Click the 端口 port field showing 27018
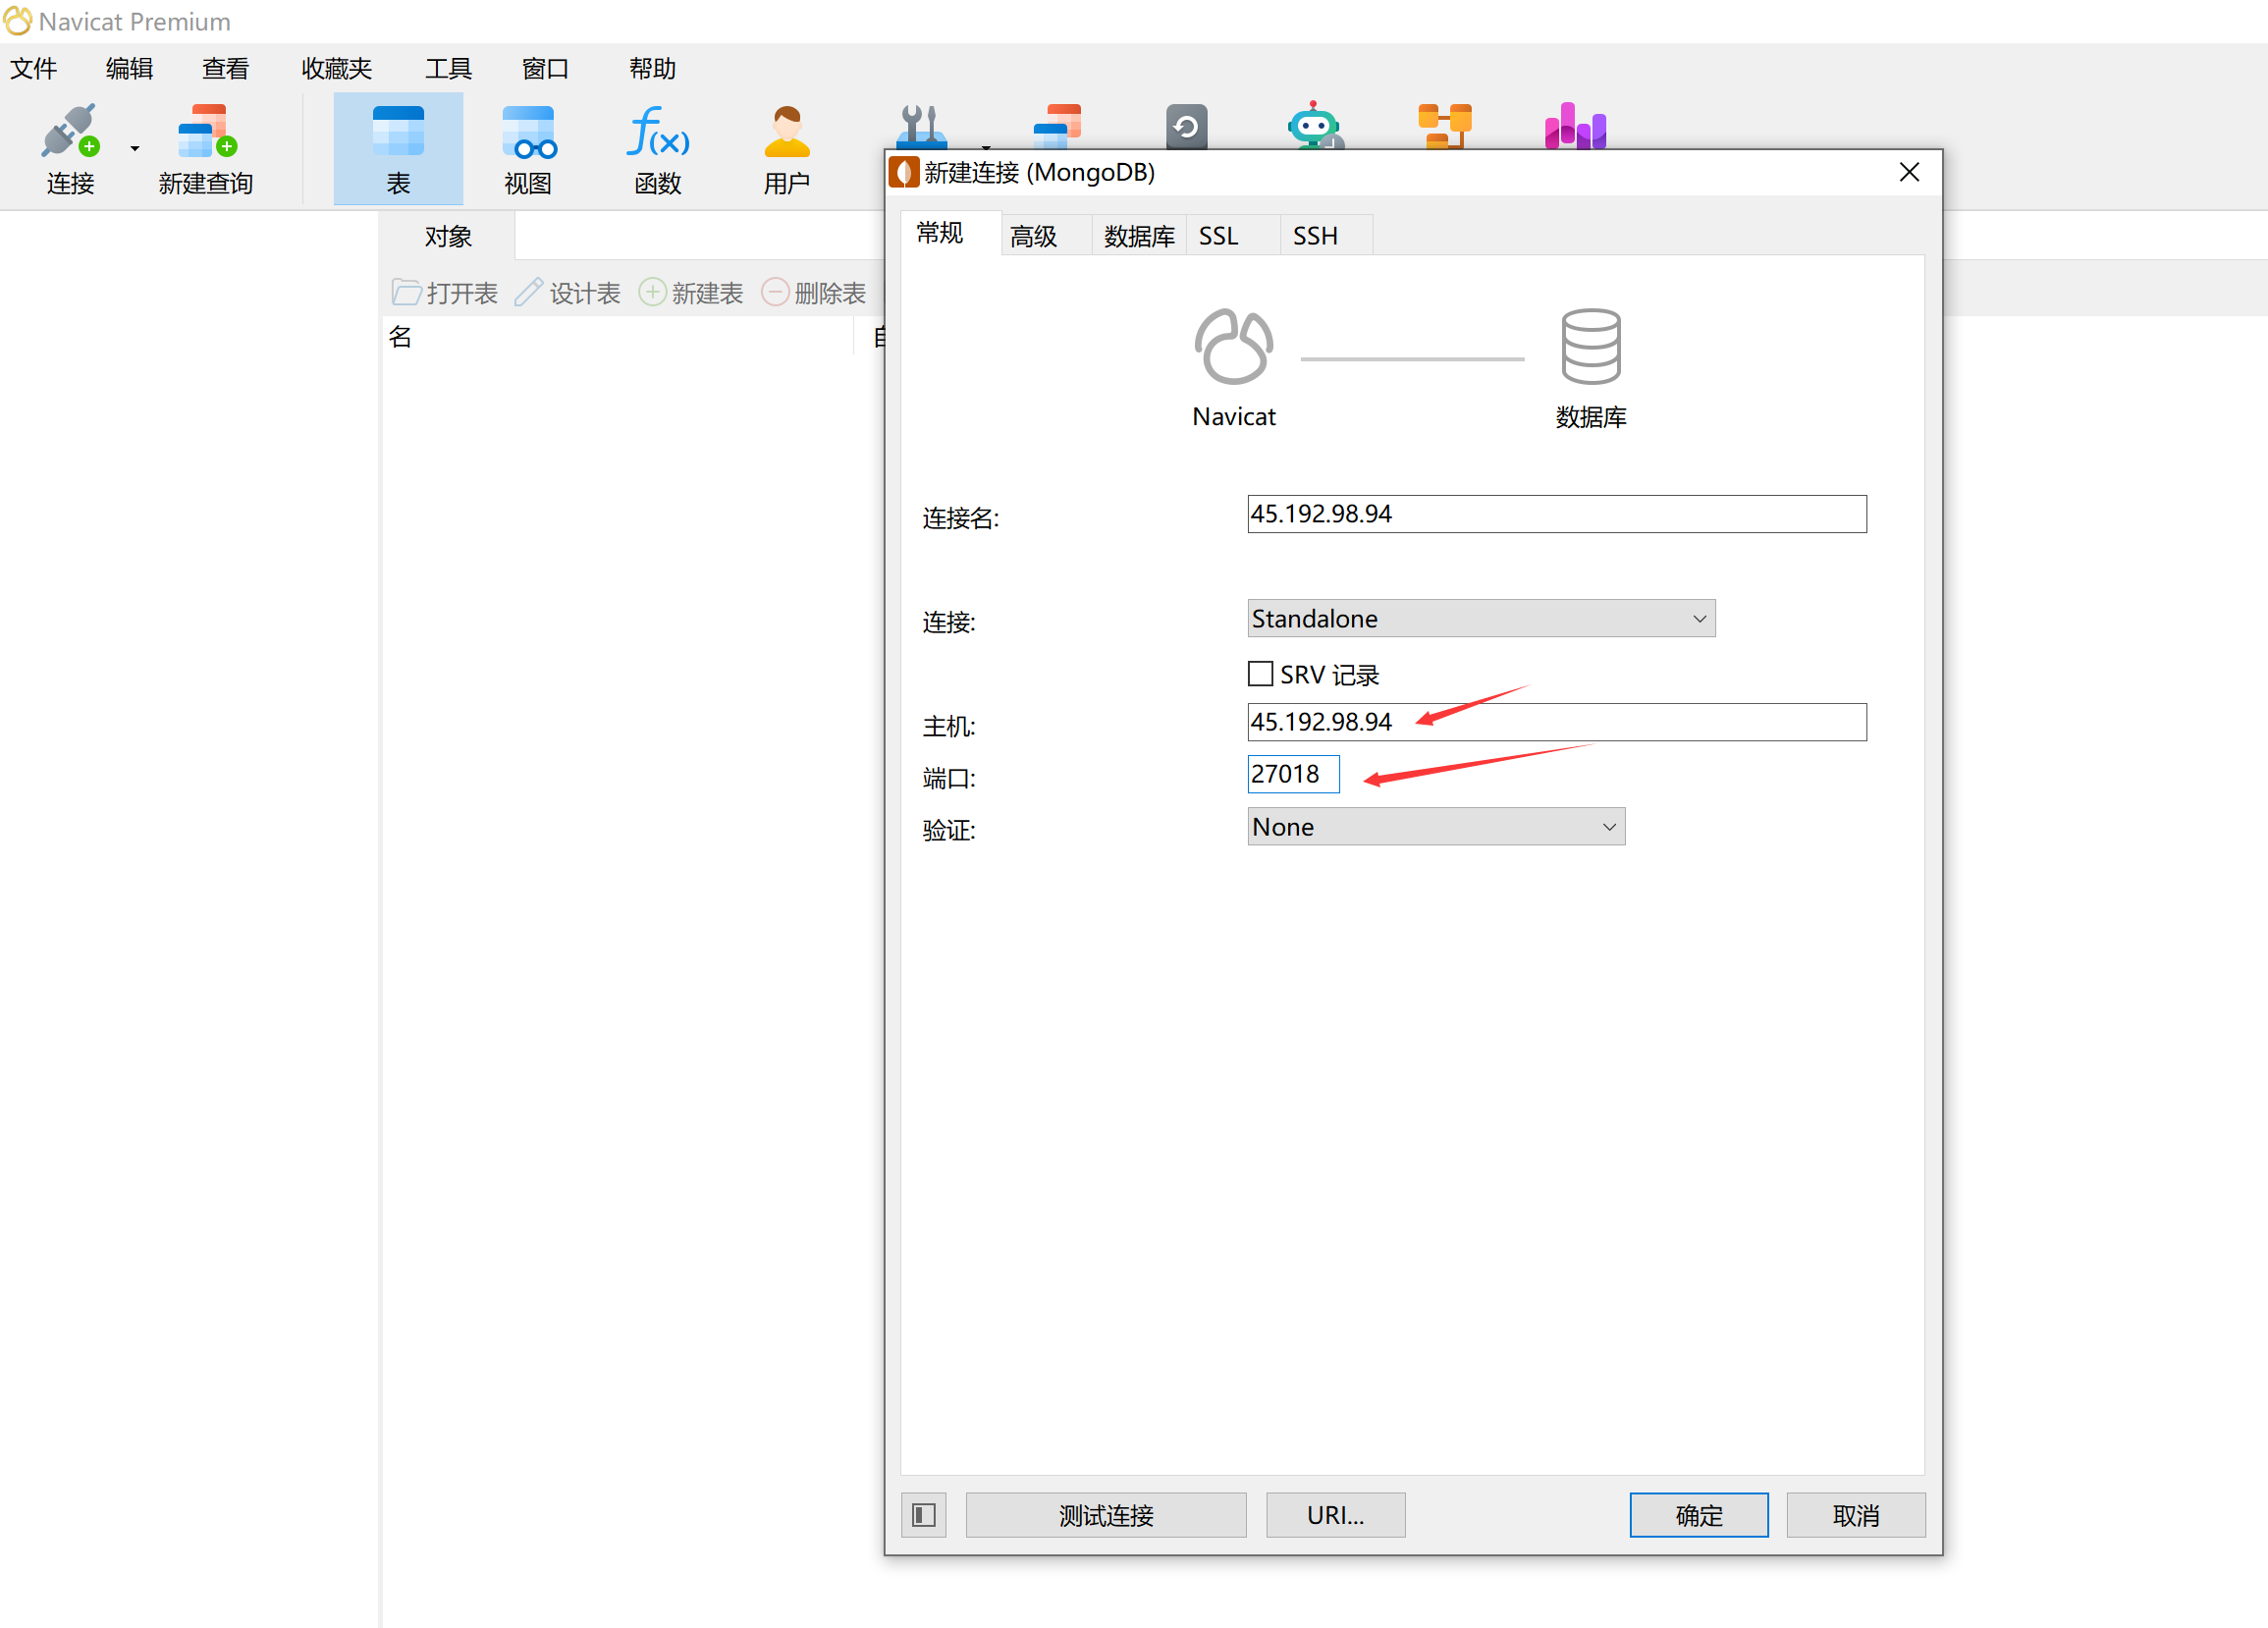This screenshot has width=2268, height=1628. [1293, 774]
